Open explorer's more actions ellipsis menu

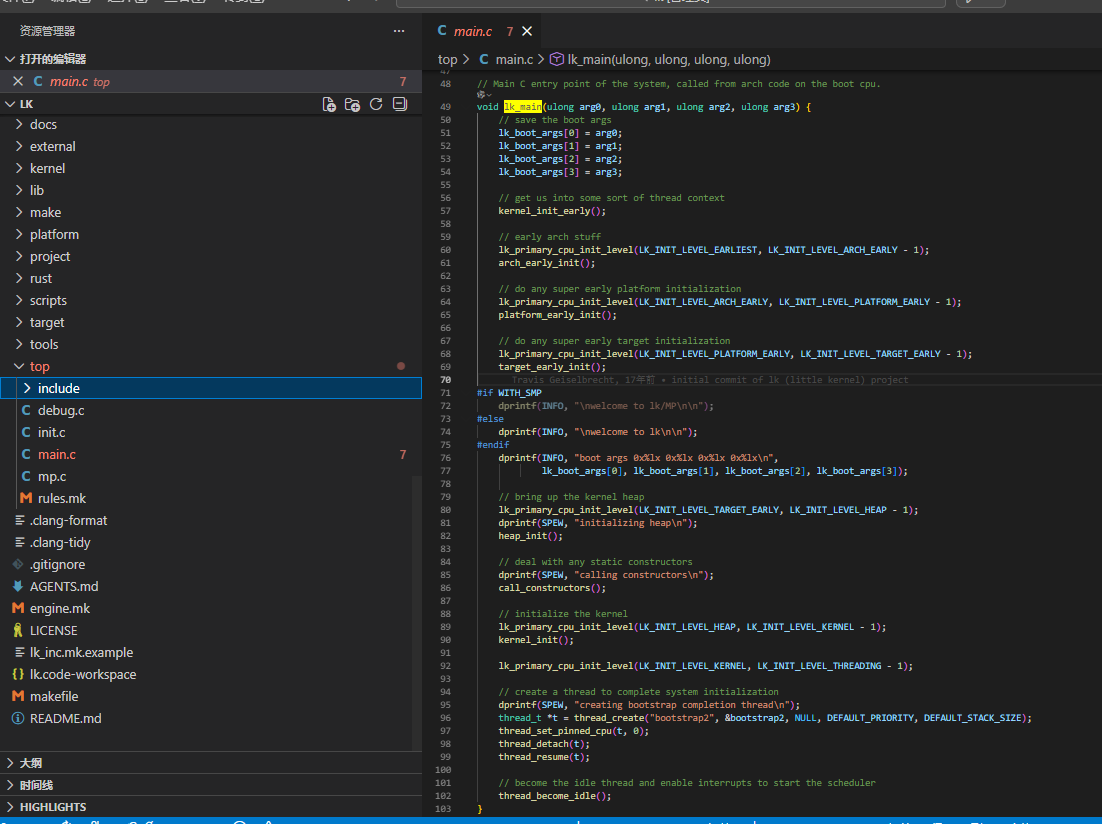coord(399,31)
